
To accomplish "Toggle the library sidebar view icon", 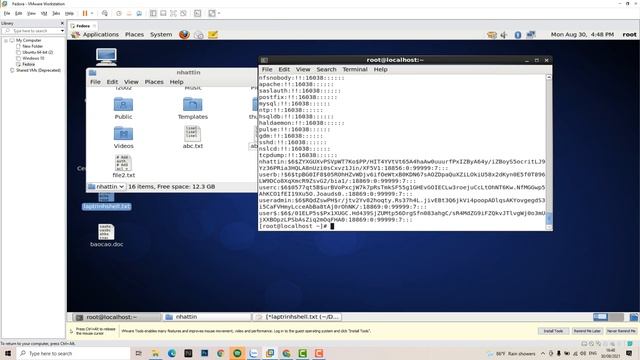I will click(x=153, y=13).
